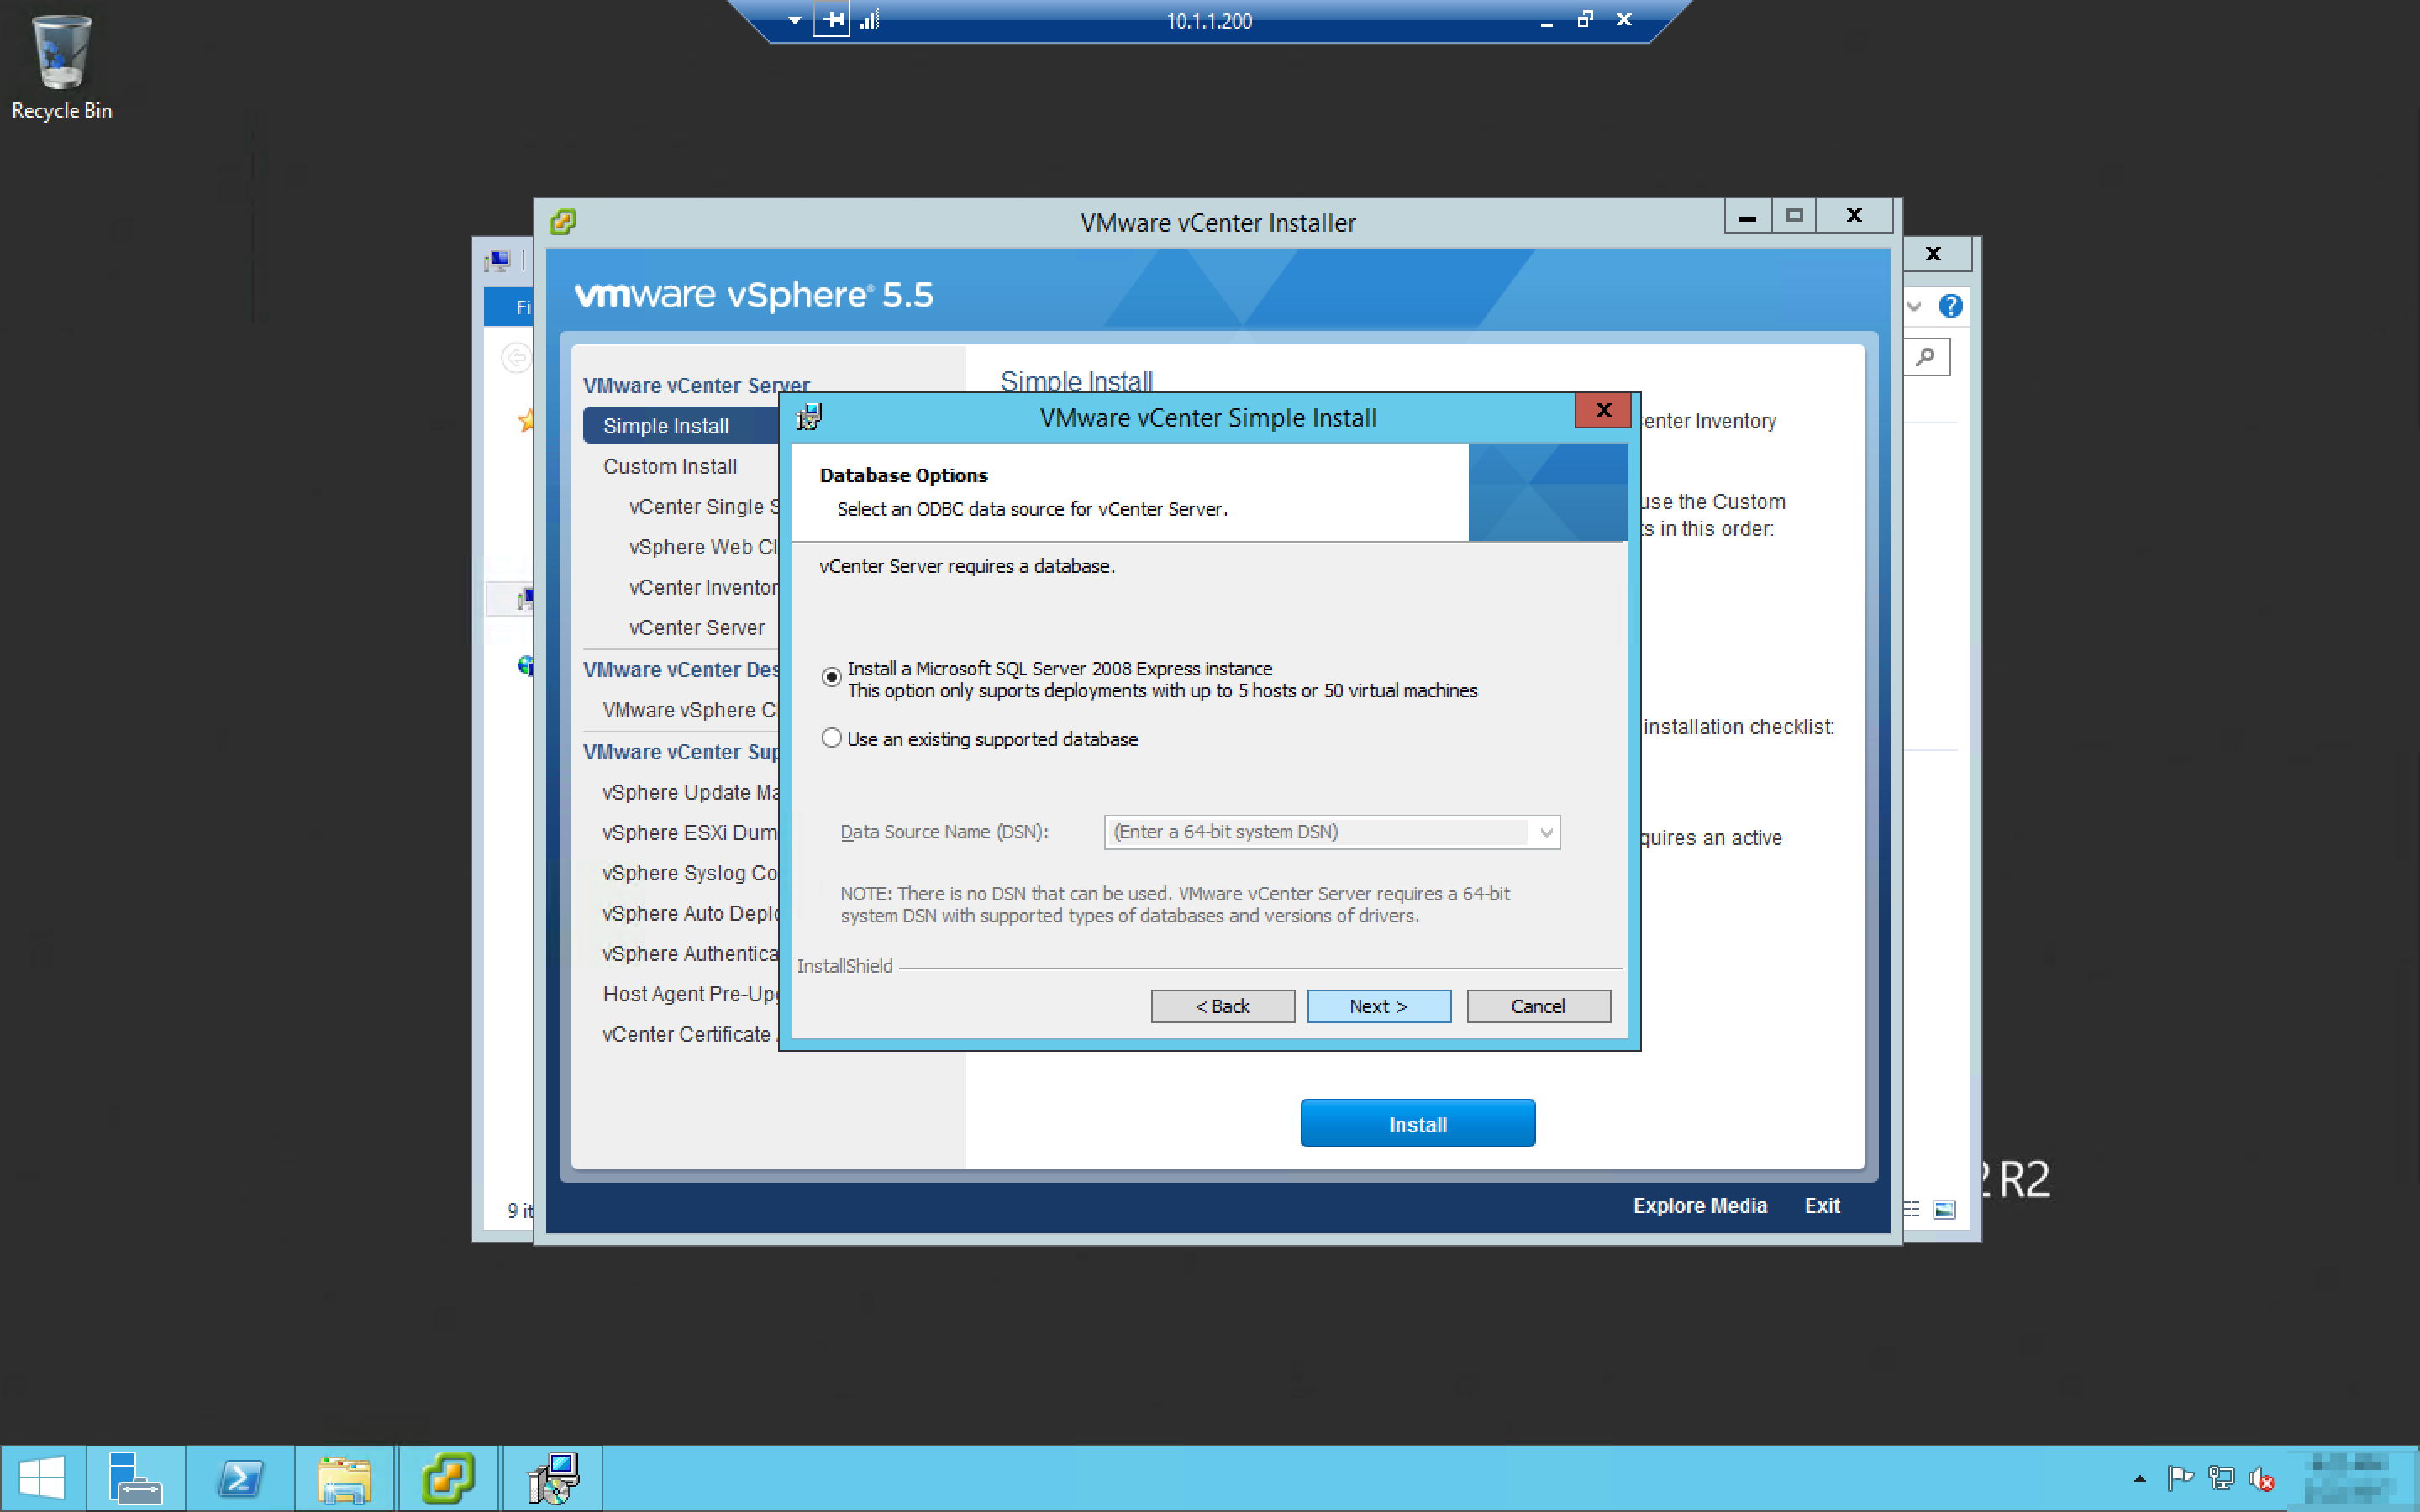The height and width of the screenshot is (1512, 2420).
Task: Cancel the Simple Install dialog
Action: pos(1538,1006)
